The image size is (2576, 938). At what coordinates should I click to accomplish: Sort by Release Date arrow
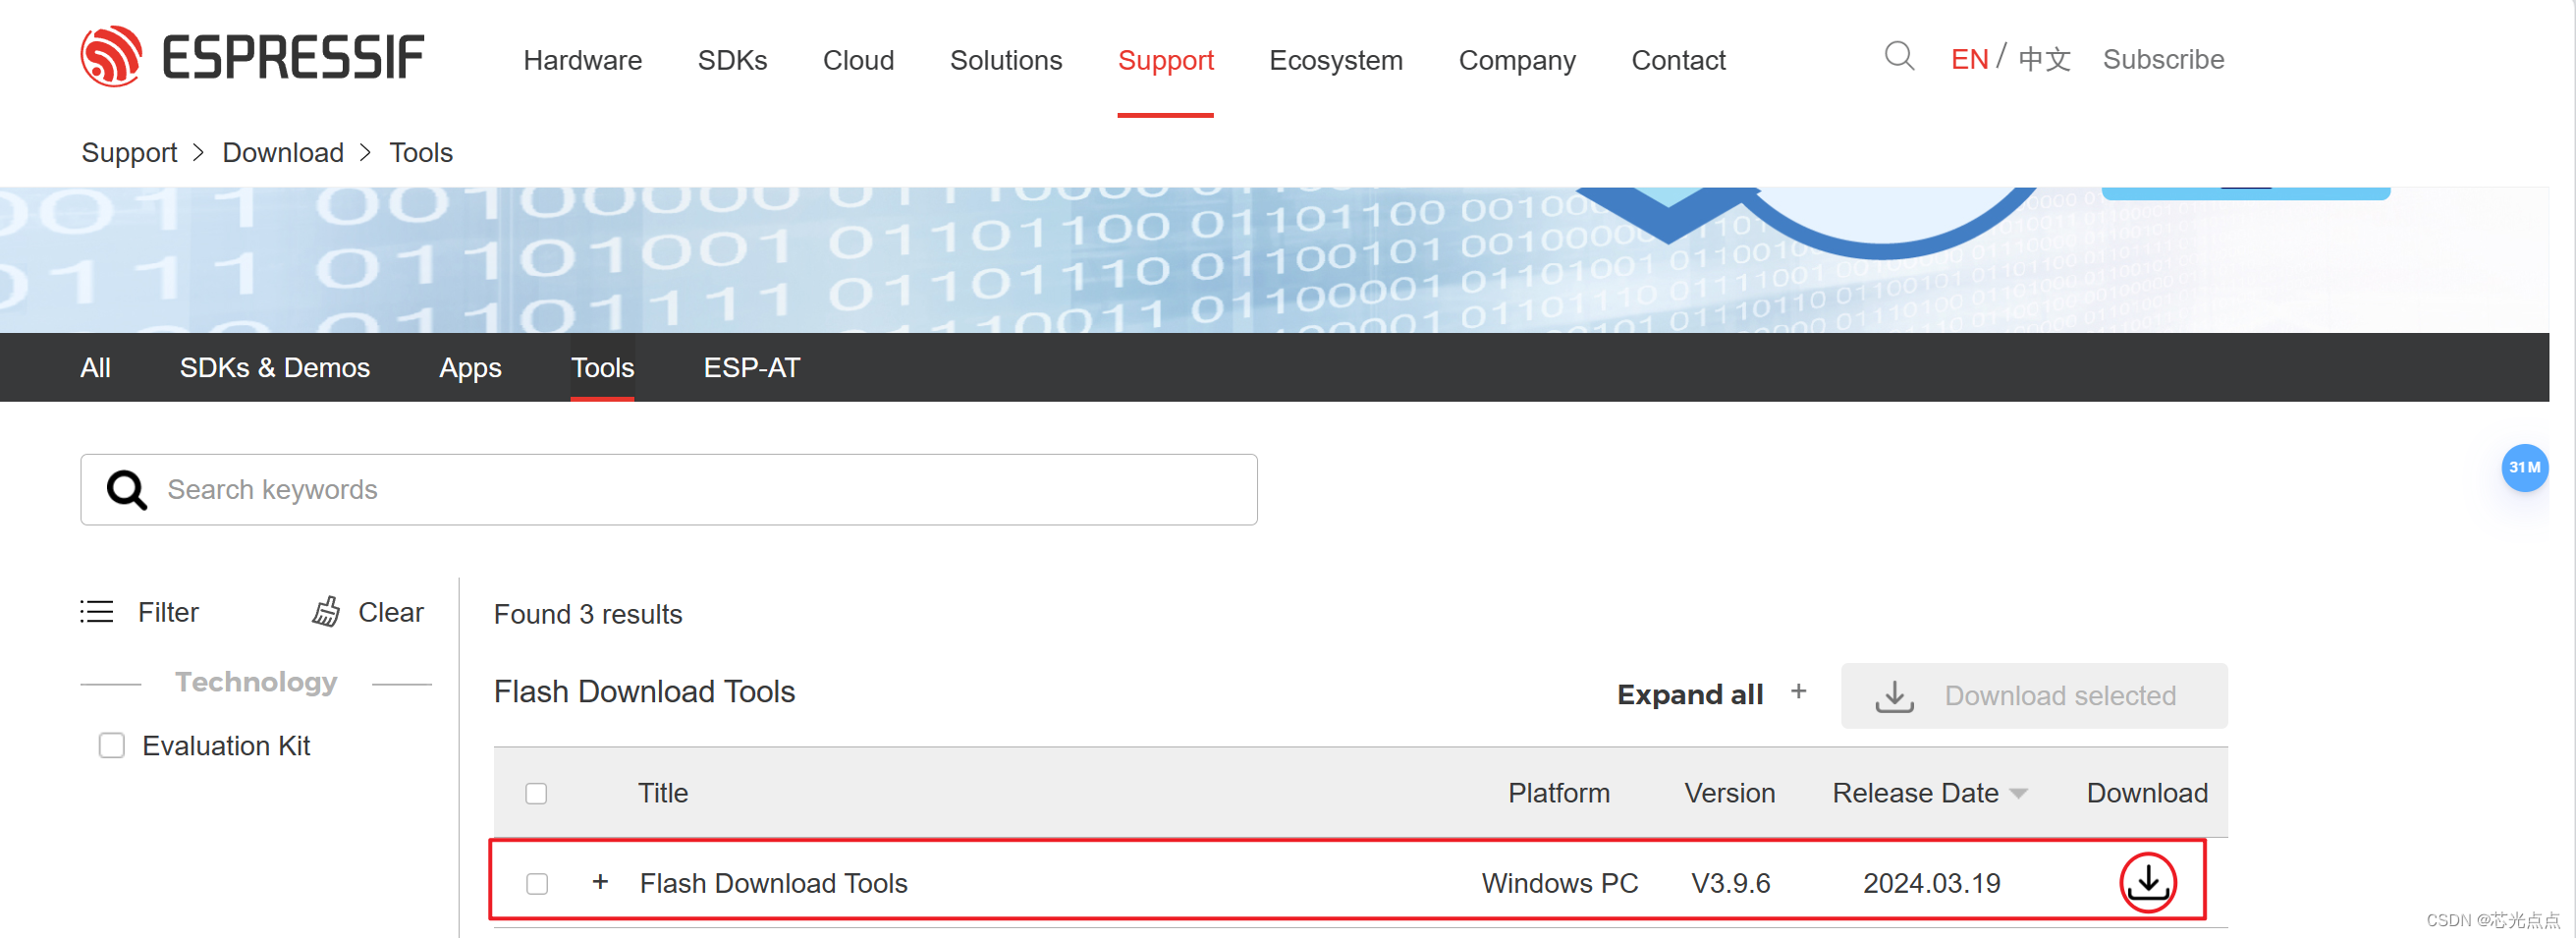[2018, 794]
